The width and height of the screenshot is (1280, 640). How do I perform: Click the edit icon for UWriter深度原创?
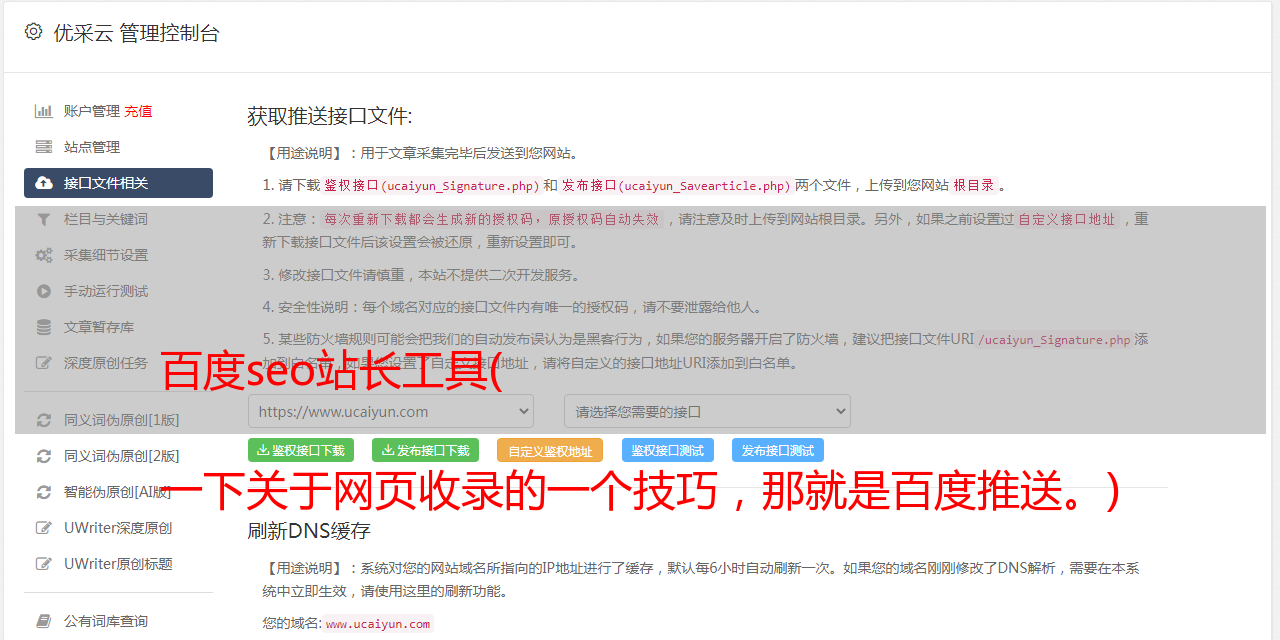pos(44,528)
